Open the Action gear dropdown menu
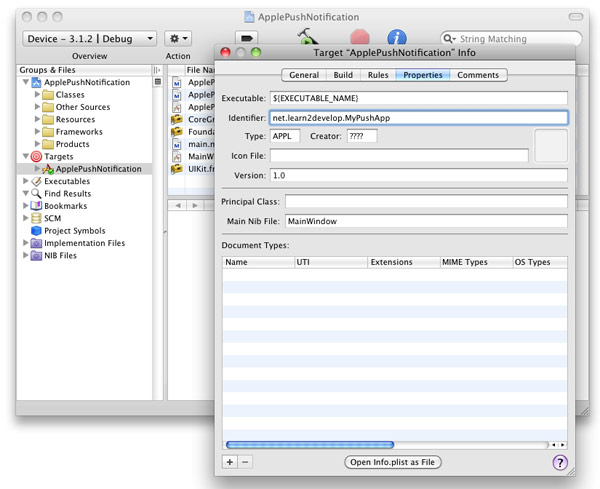The height and width of the screenshot is (489, 600). 178,38
